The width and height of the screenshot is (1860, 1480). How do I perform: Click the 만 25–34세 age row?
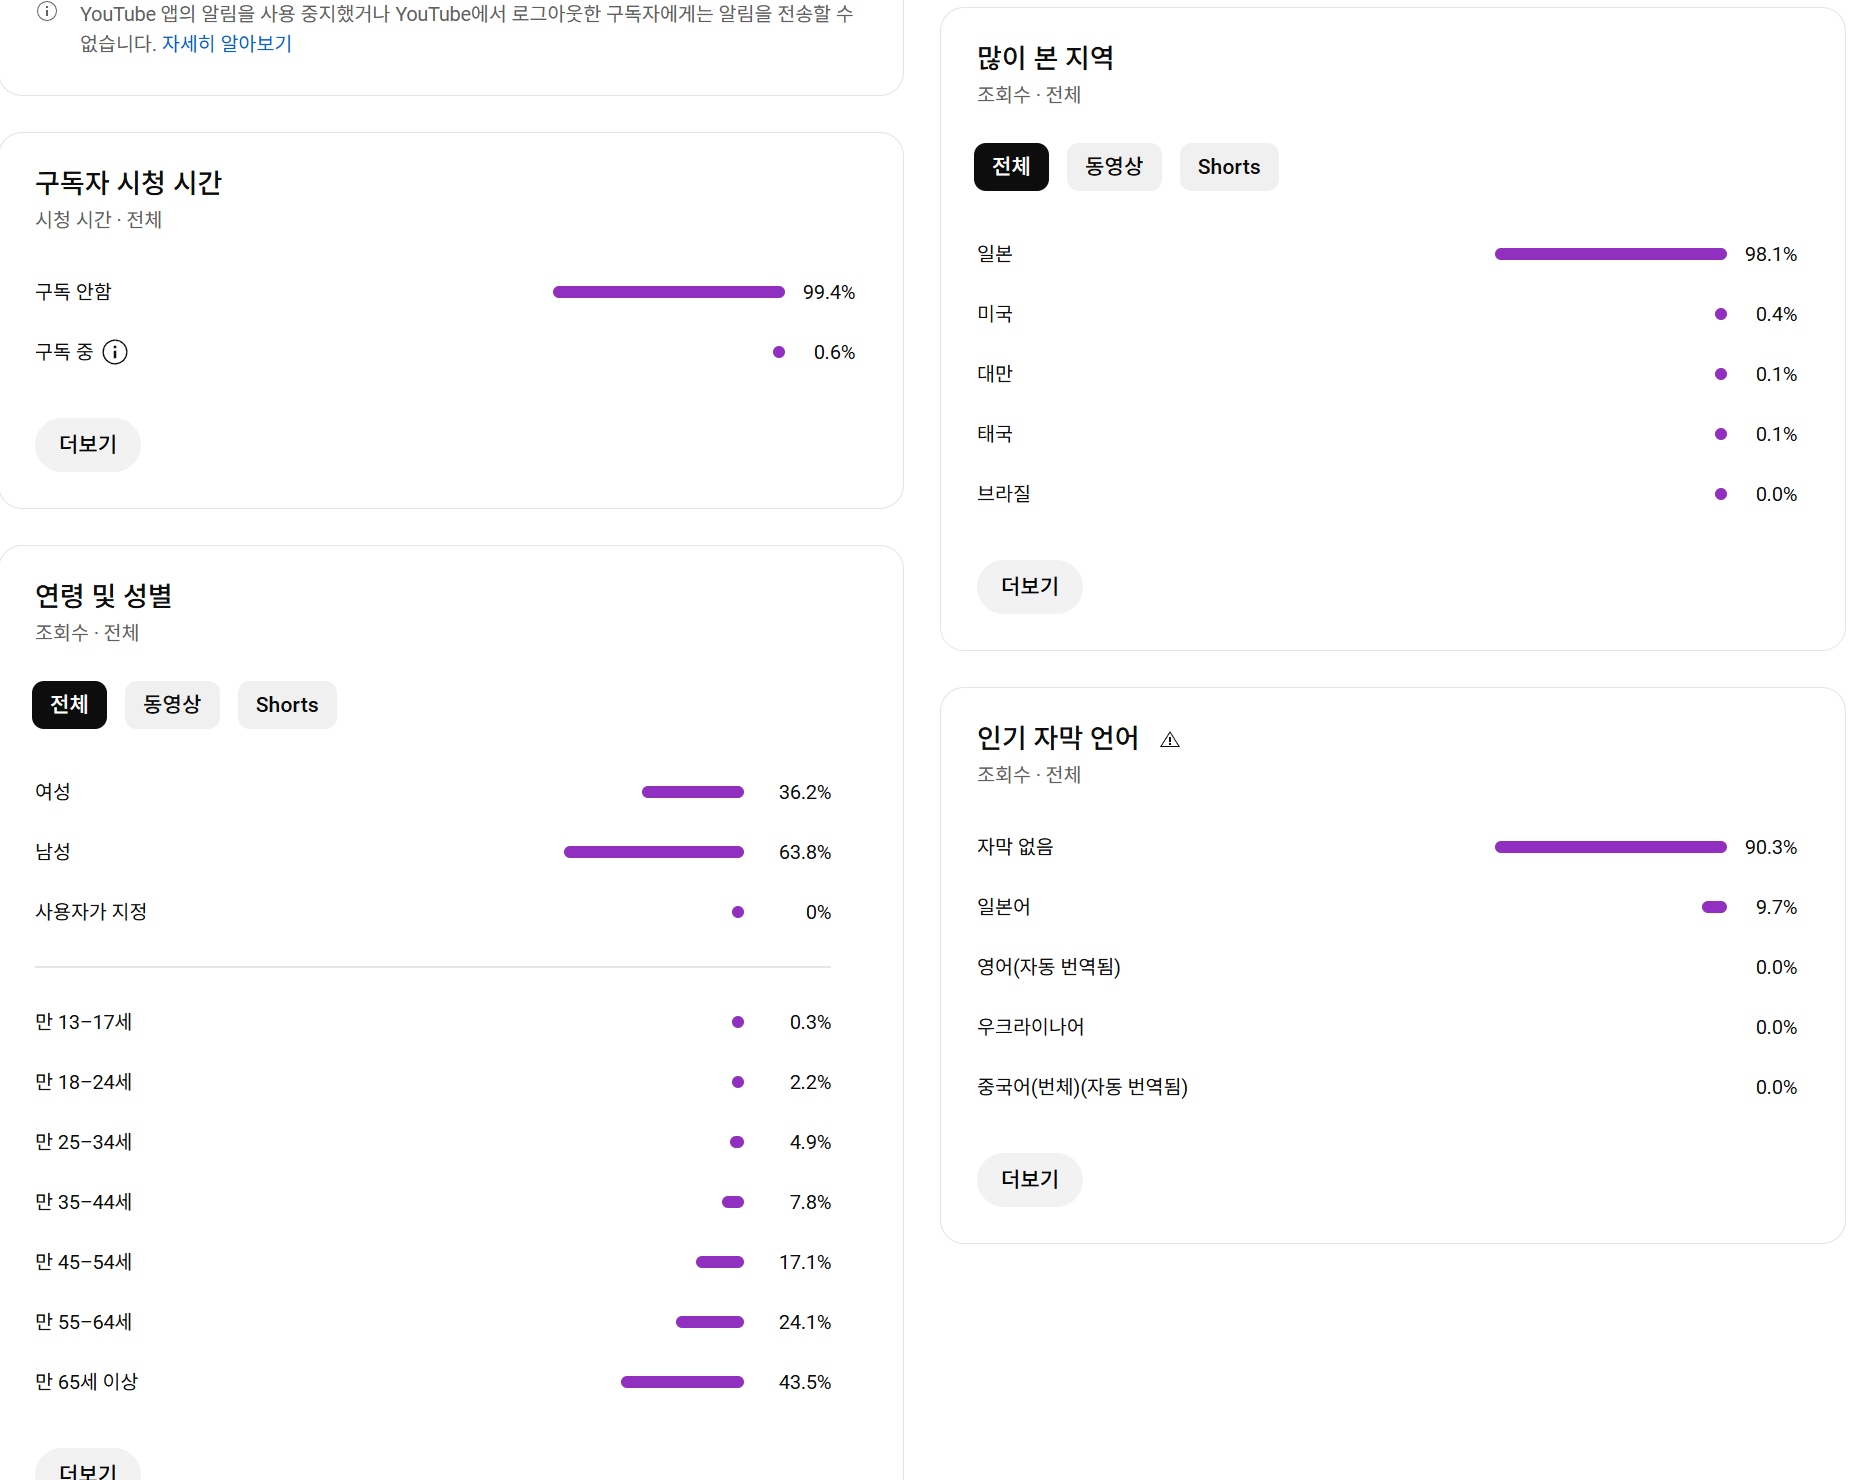(x=433, y=1142)
